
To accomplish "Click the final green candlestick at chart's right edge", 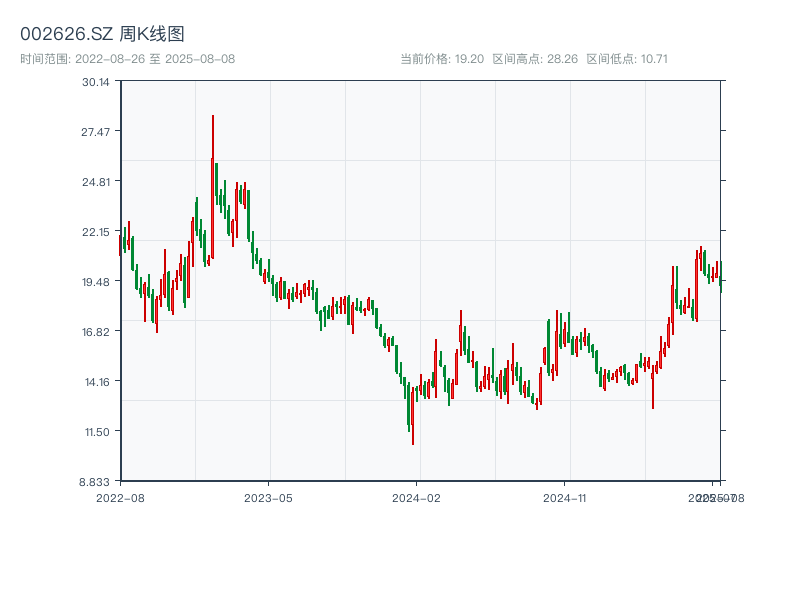I will pyautogui.click(x=721, y=277).
